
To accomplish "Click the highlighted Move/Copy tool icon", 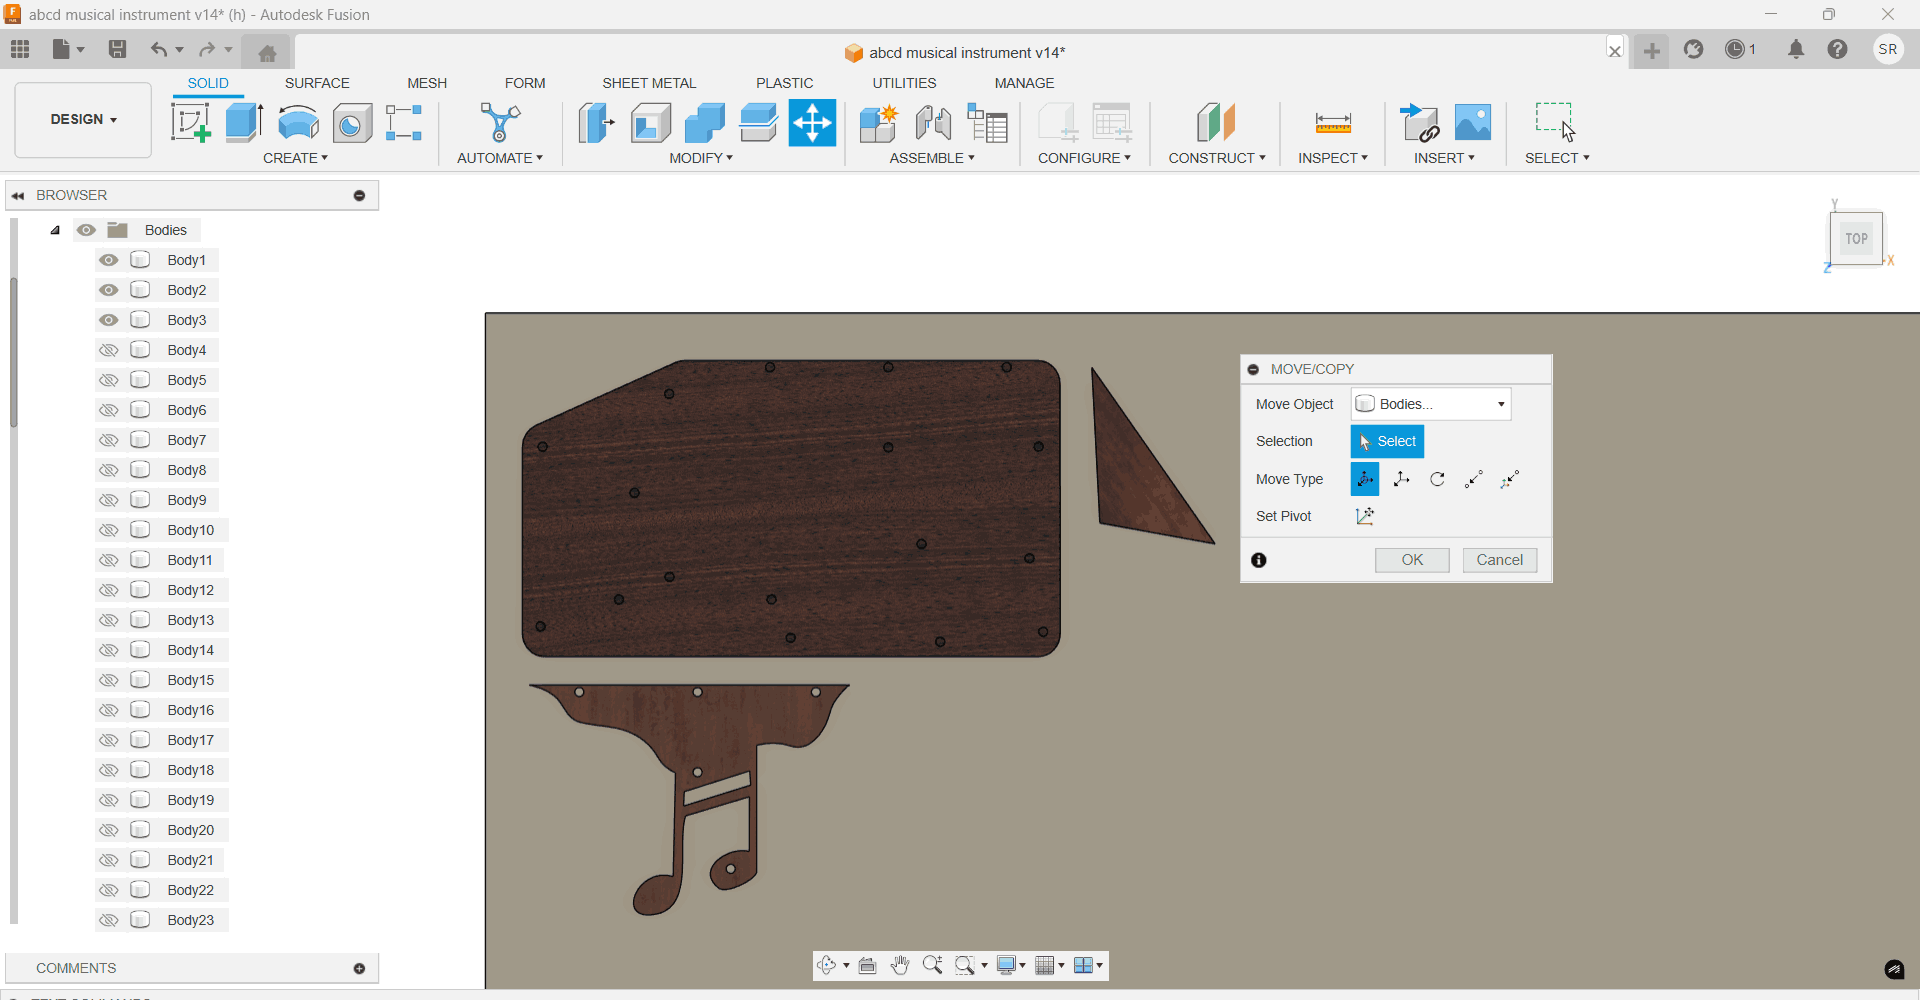I will (x=812, y=123).
